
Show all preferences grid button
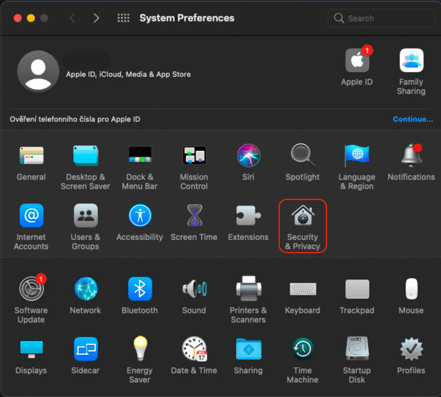click(x=123, y=18)
